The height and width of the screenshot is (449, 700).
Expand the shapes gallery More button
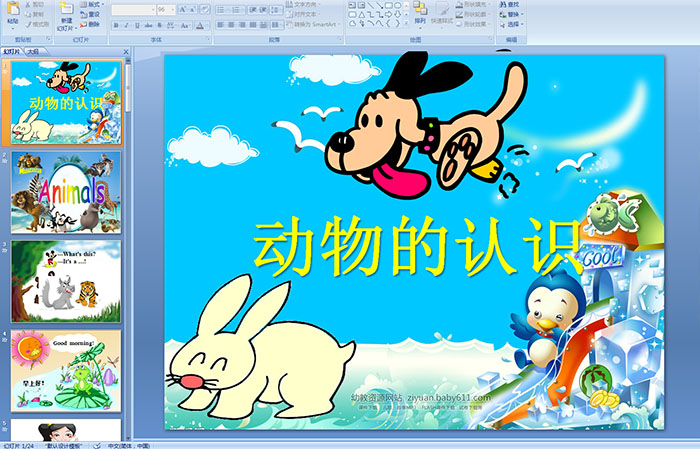tap(406, 23)
